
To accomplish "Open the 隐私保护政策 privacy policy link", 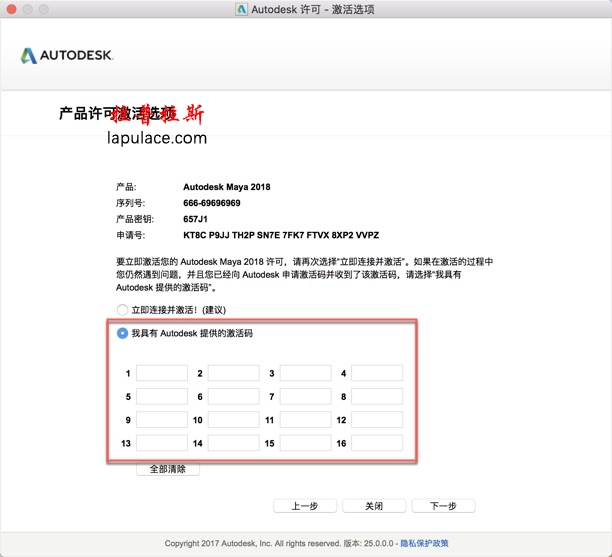I will tap(424, 543).
